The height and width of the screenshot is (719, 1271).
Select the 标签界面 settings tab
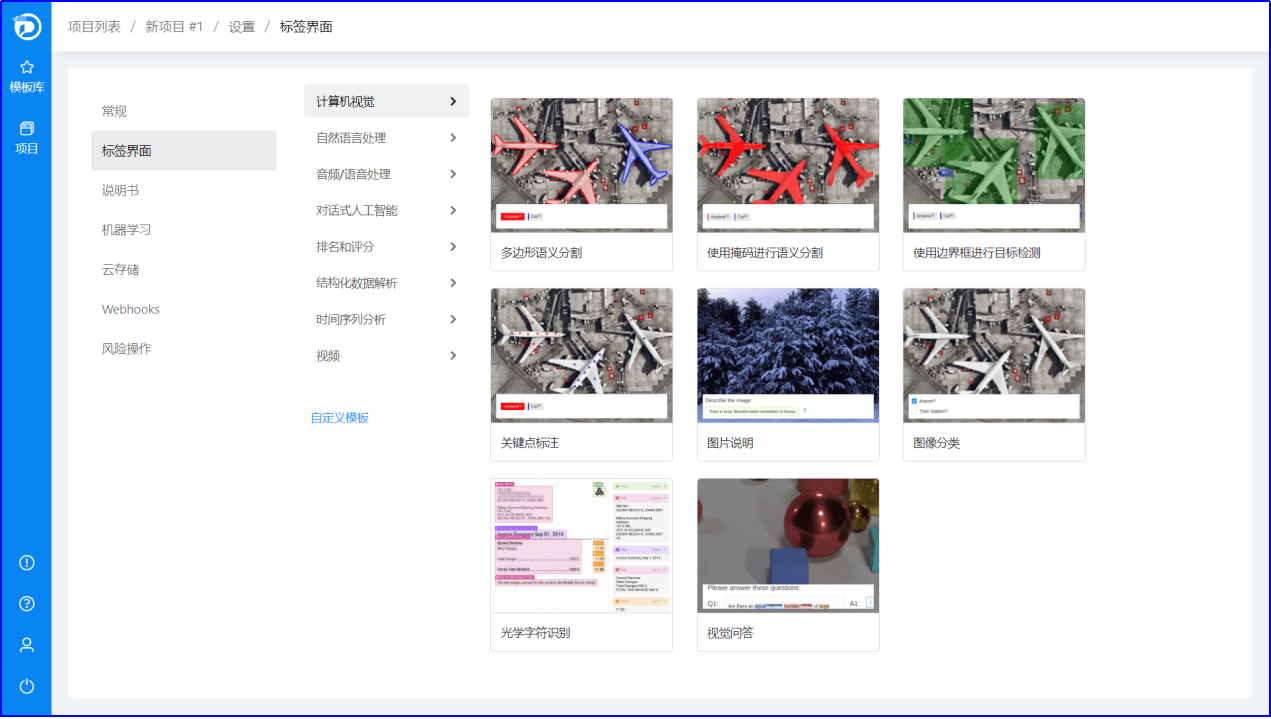point(183,150)
